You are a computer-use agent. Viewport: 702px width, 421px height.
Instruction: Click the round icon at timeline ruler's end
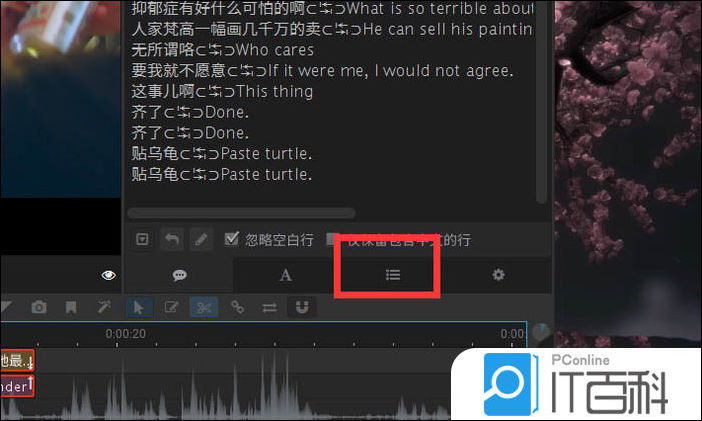[541, 333]
